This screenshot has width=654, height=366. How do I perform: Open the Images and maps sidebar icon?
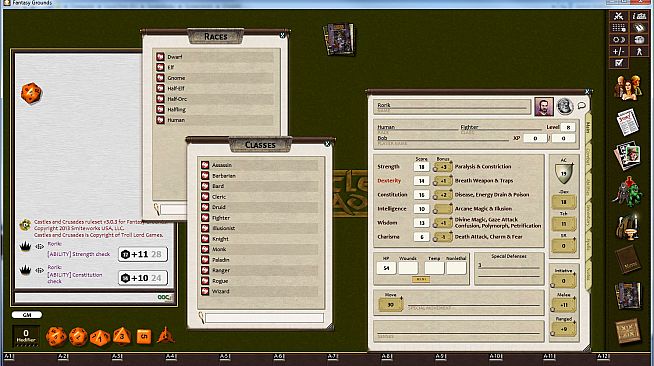pos(628,156)
